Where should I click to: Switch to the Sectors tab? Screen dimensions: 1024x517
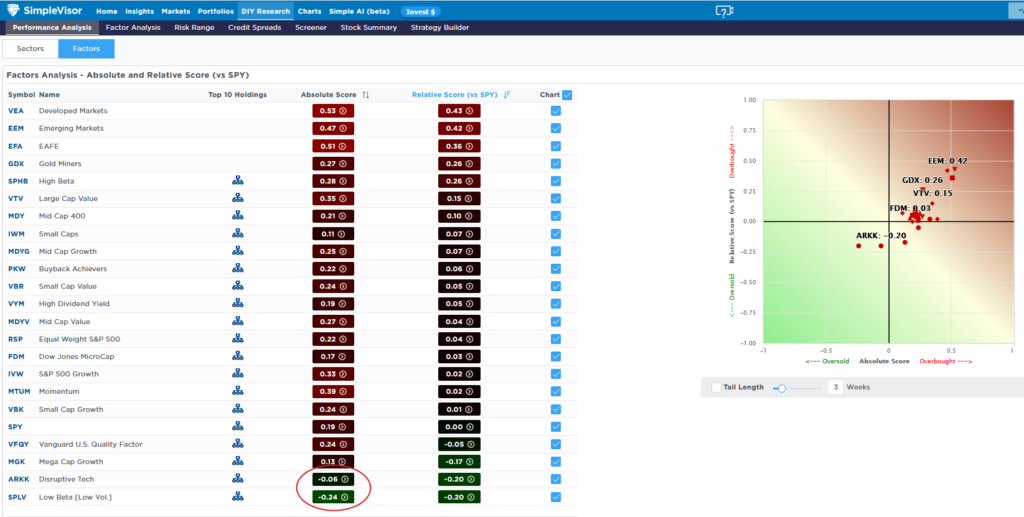tap(29, 49)
